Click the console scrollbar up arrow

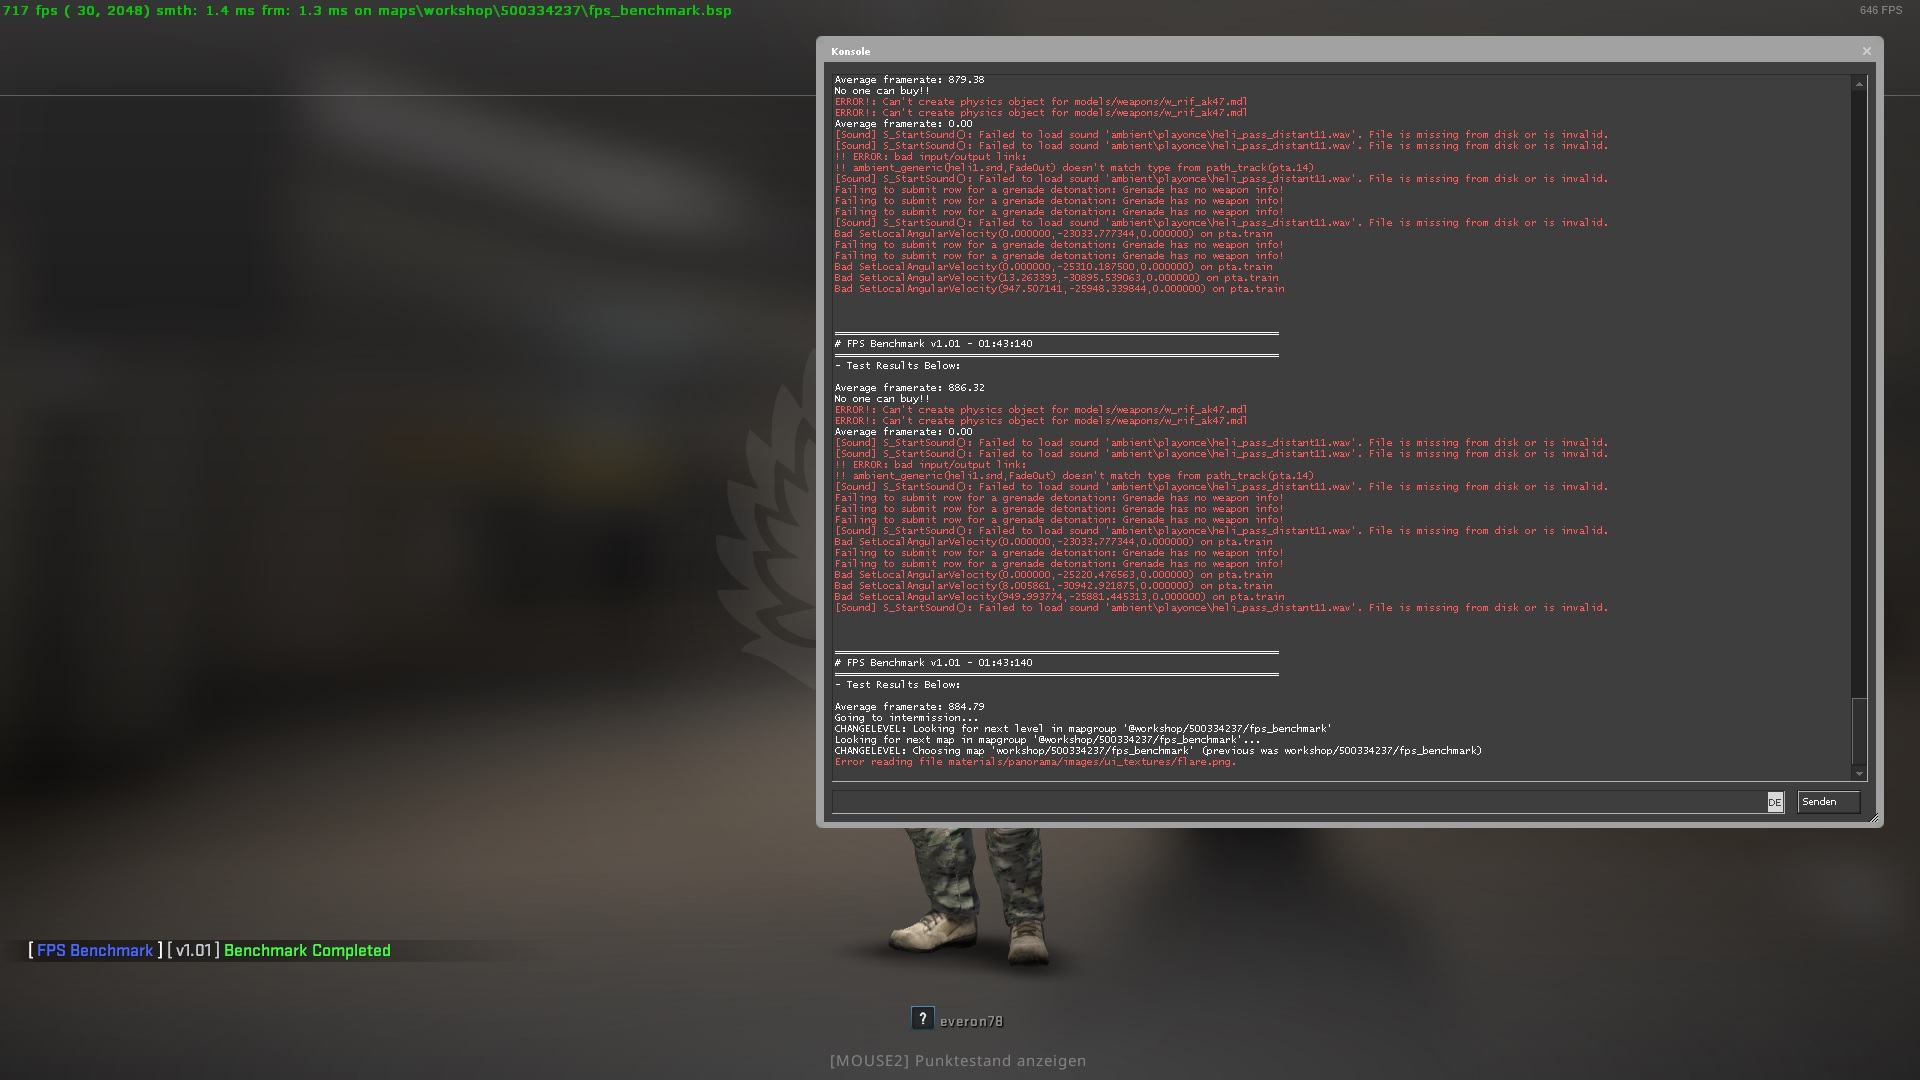1859,84
